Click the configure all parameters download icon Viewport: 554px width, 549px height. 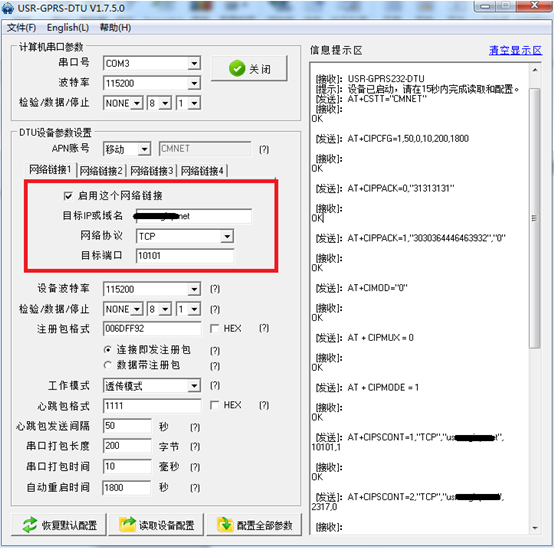[x=225, y=525]
